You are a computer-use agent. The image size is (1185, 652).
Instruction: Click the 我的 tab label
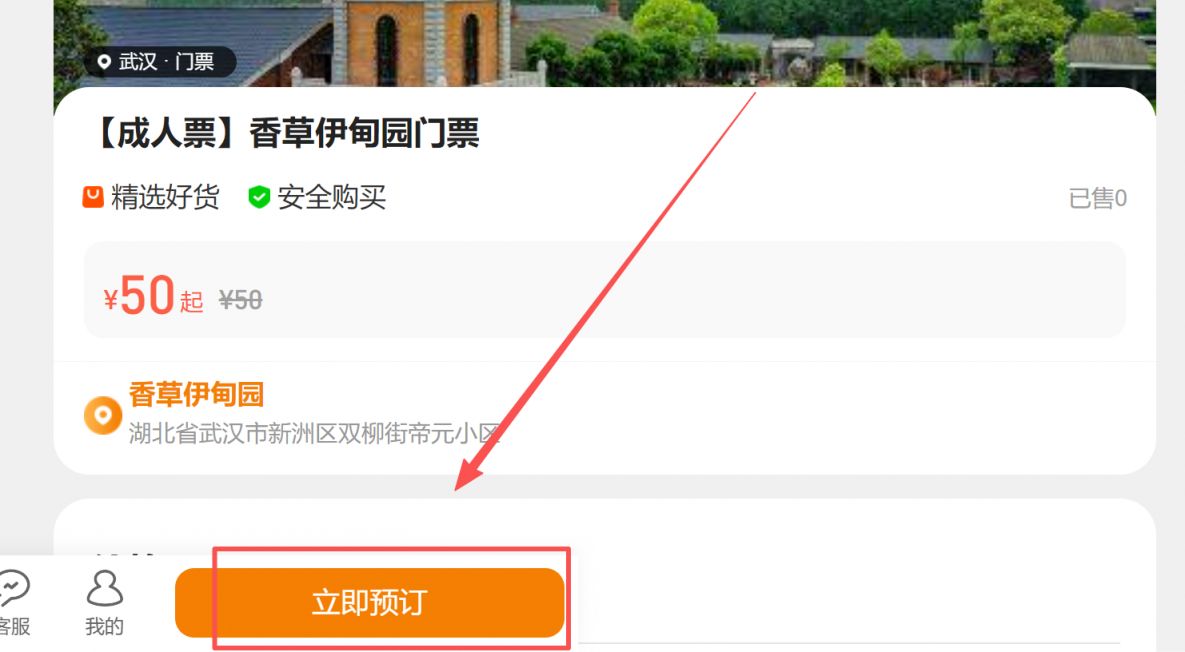click(x=104, y=626)
